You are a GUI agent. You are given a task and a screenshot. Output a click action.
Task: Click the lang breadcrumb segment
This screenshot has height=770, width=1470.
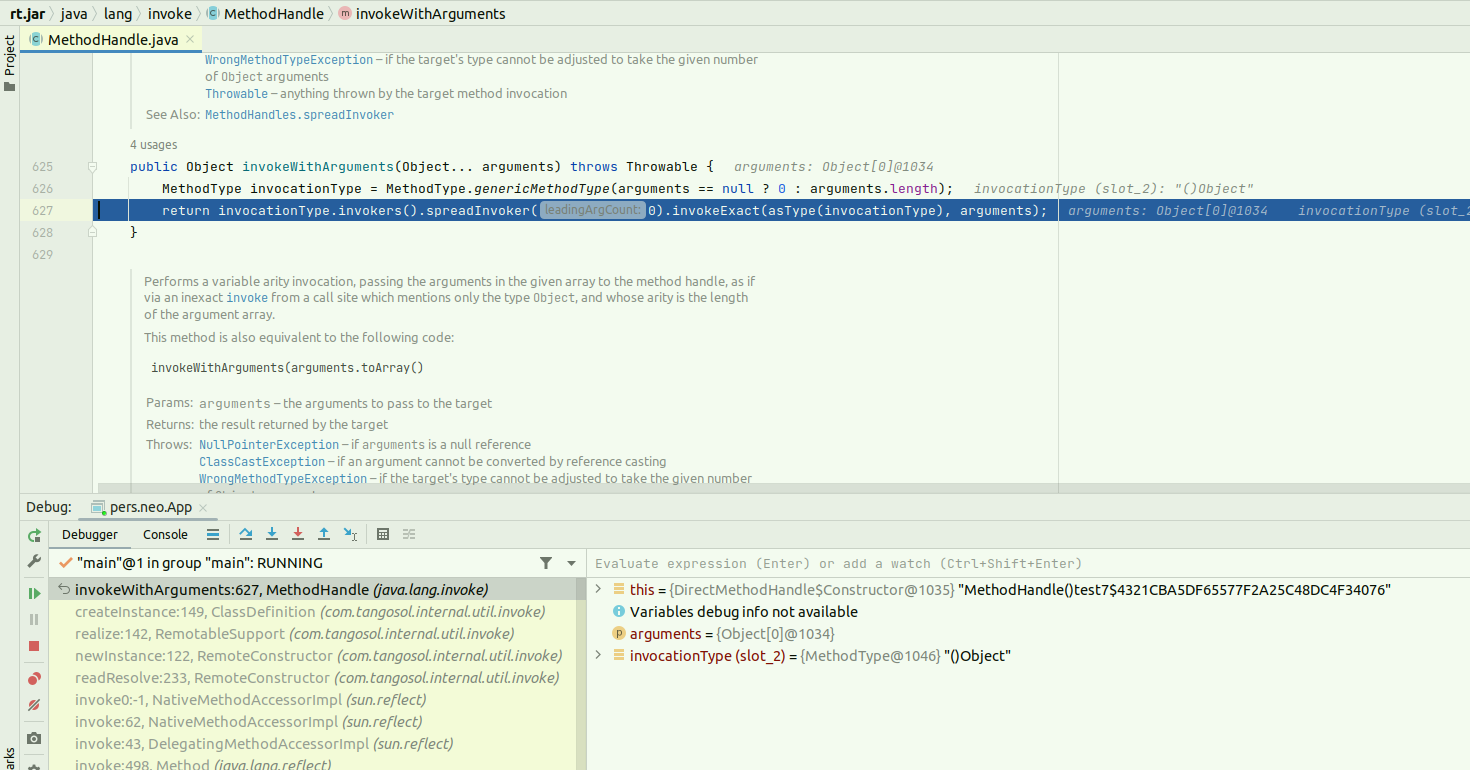click(x=118, y=14)
